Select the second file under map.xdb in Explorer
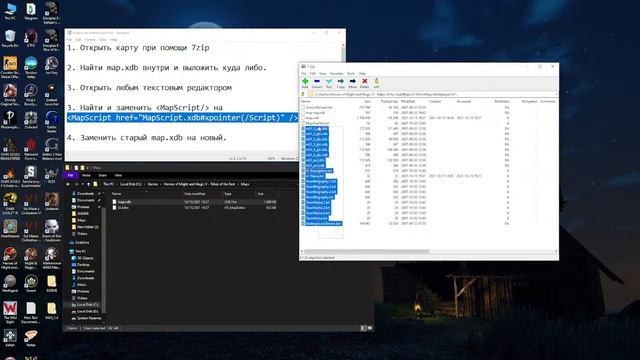The width and height of the screenshot is (640, 360). 195,208
